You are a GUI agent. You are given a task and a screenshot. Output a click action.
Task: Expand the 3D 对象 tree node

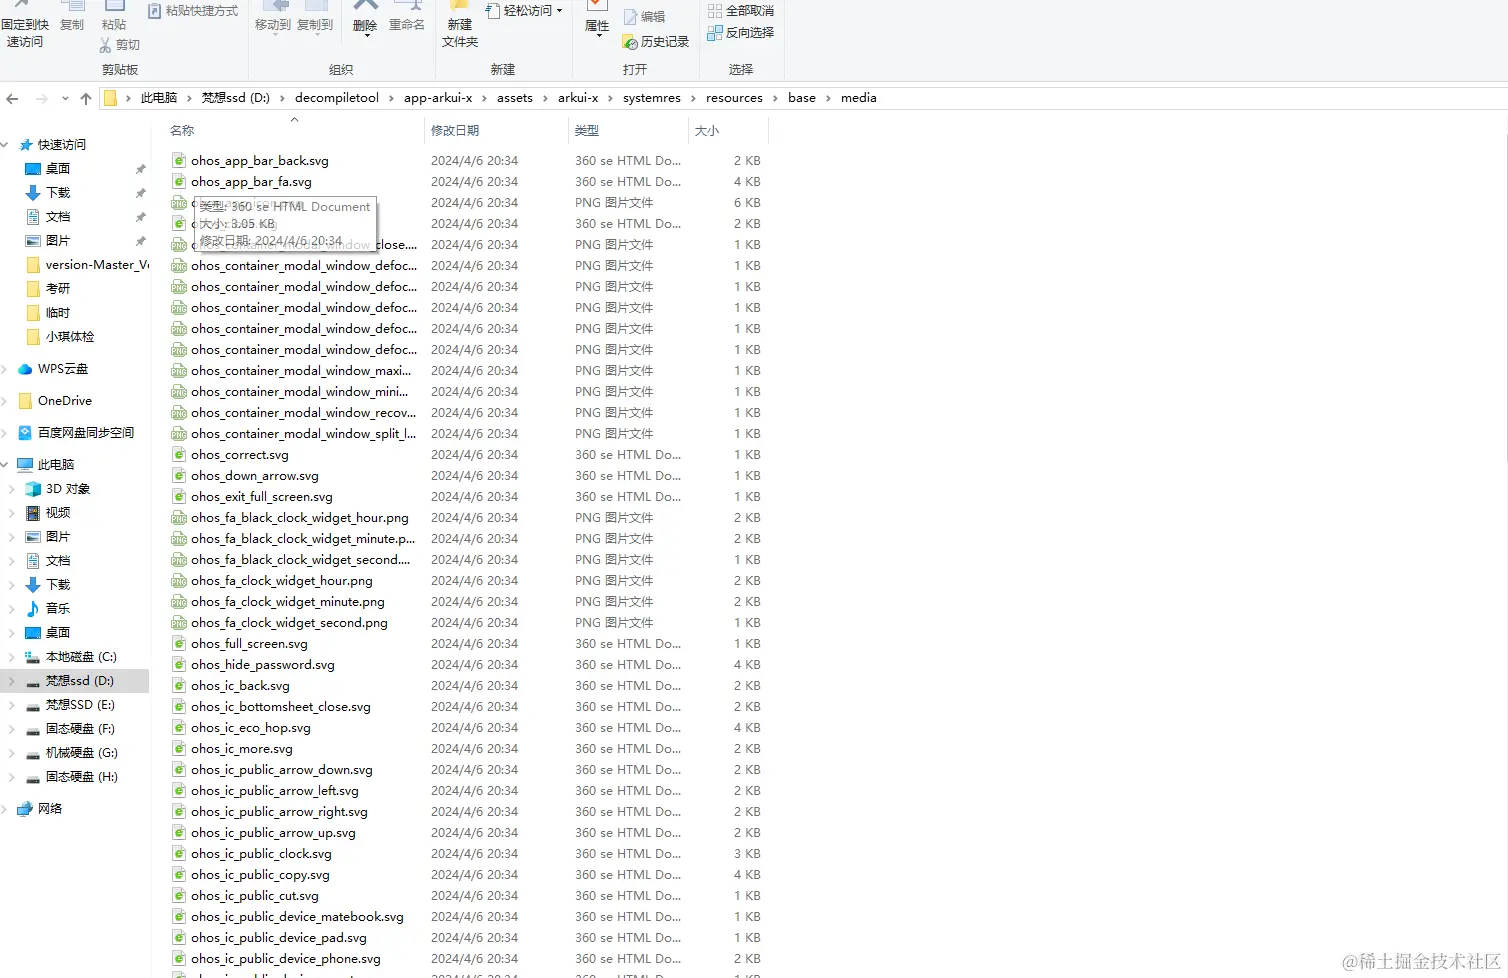(x=12, y=489)
